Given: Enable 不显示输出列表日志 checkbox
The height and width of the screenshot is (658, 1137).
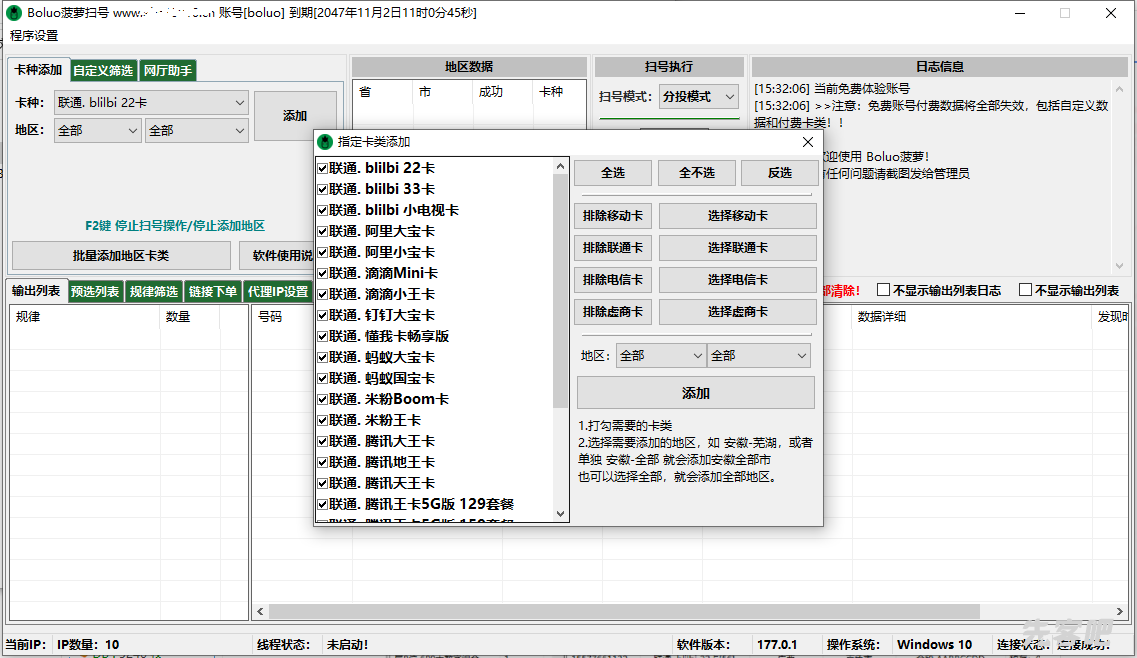Looking at the screenshot, I should 883,290.
